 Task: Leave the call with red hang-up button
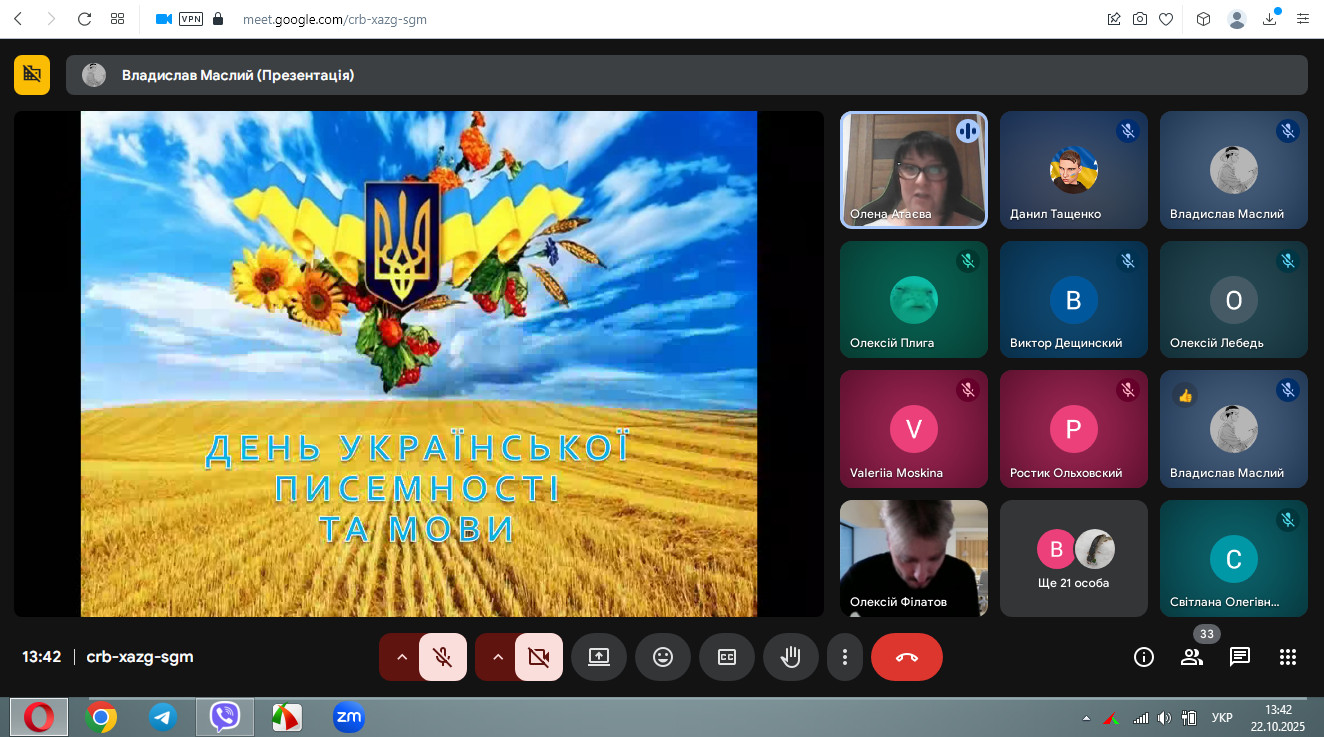click(x=906, y=657)
